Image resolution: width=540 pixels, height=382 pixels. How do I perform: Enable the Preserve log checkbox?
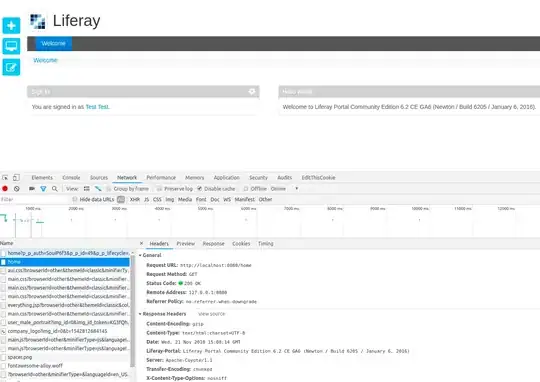[159, 189]
